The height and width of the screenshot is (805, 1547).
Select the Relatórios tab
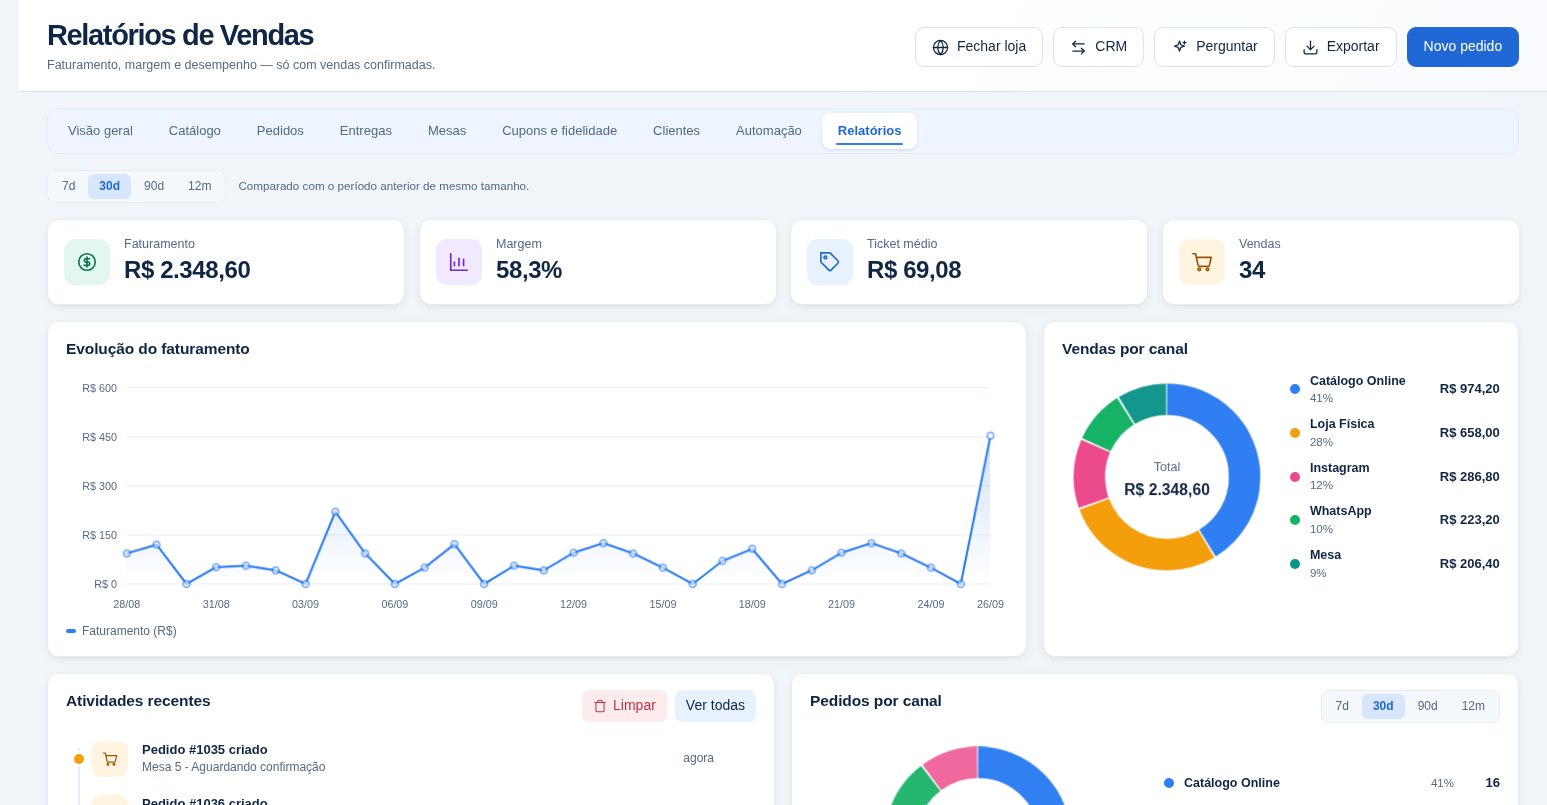[869, 131]
